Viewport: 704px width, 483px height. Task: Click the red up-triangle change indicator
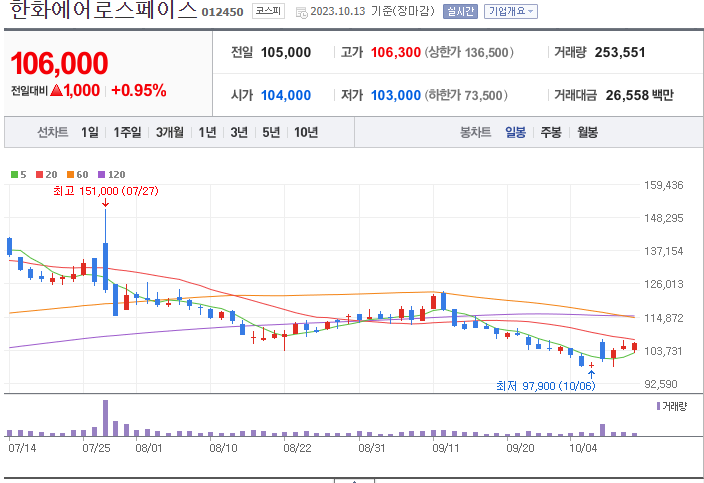57,90
